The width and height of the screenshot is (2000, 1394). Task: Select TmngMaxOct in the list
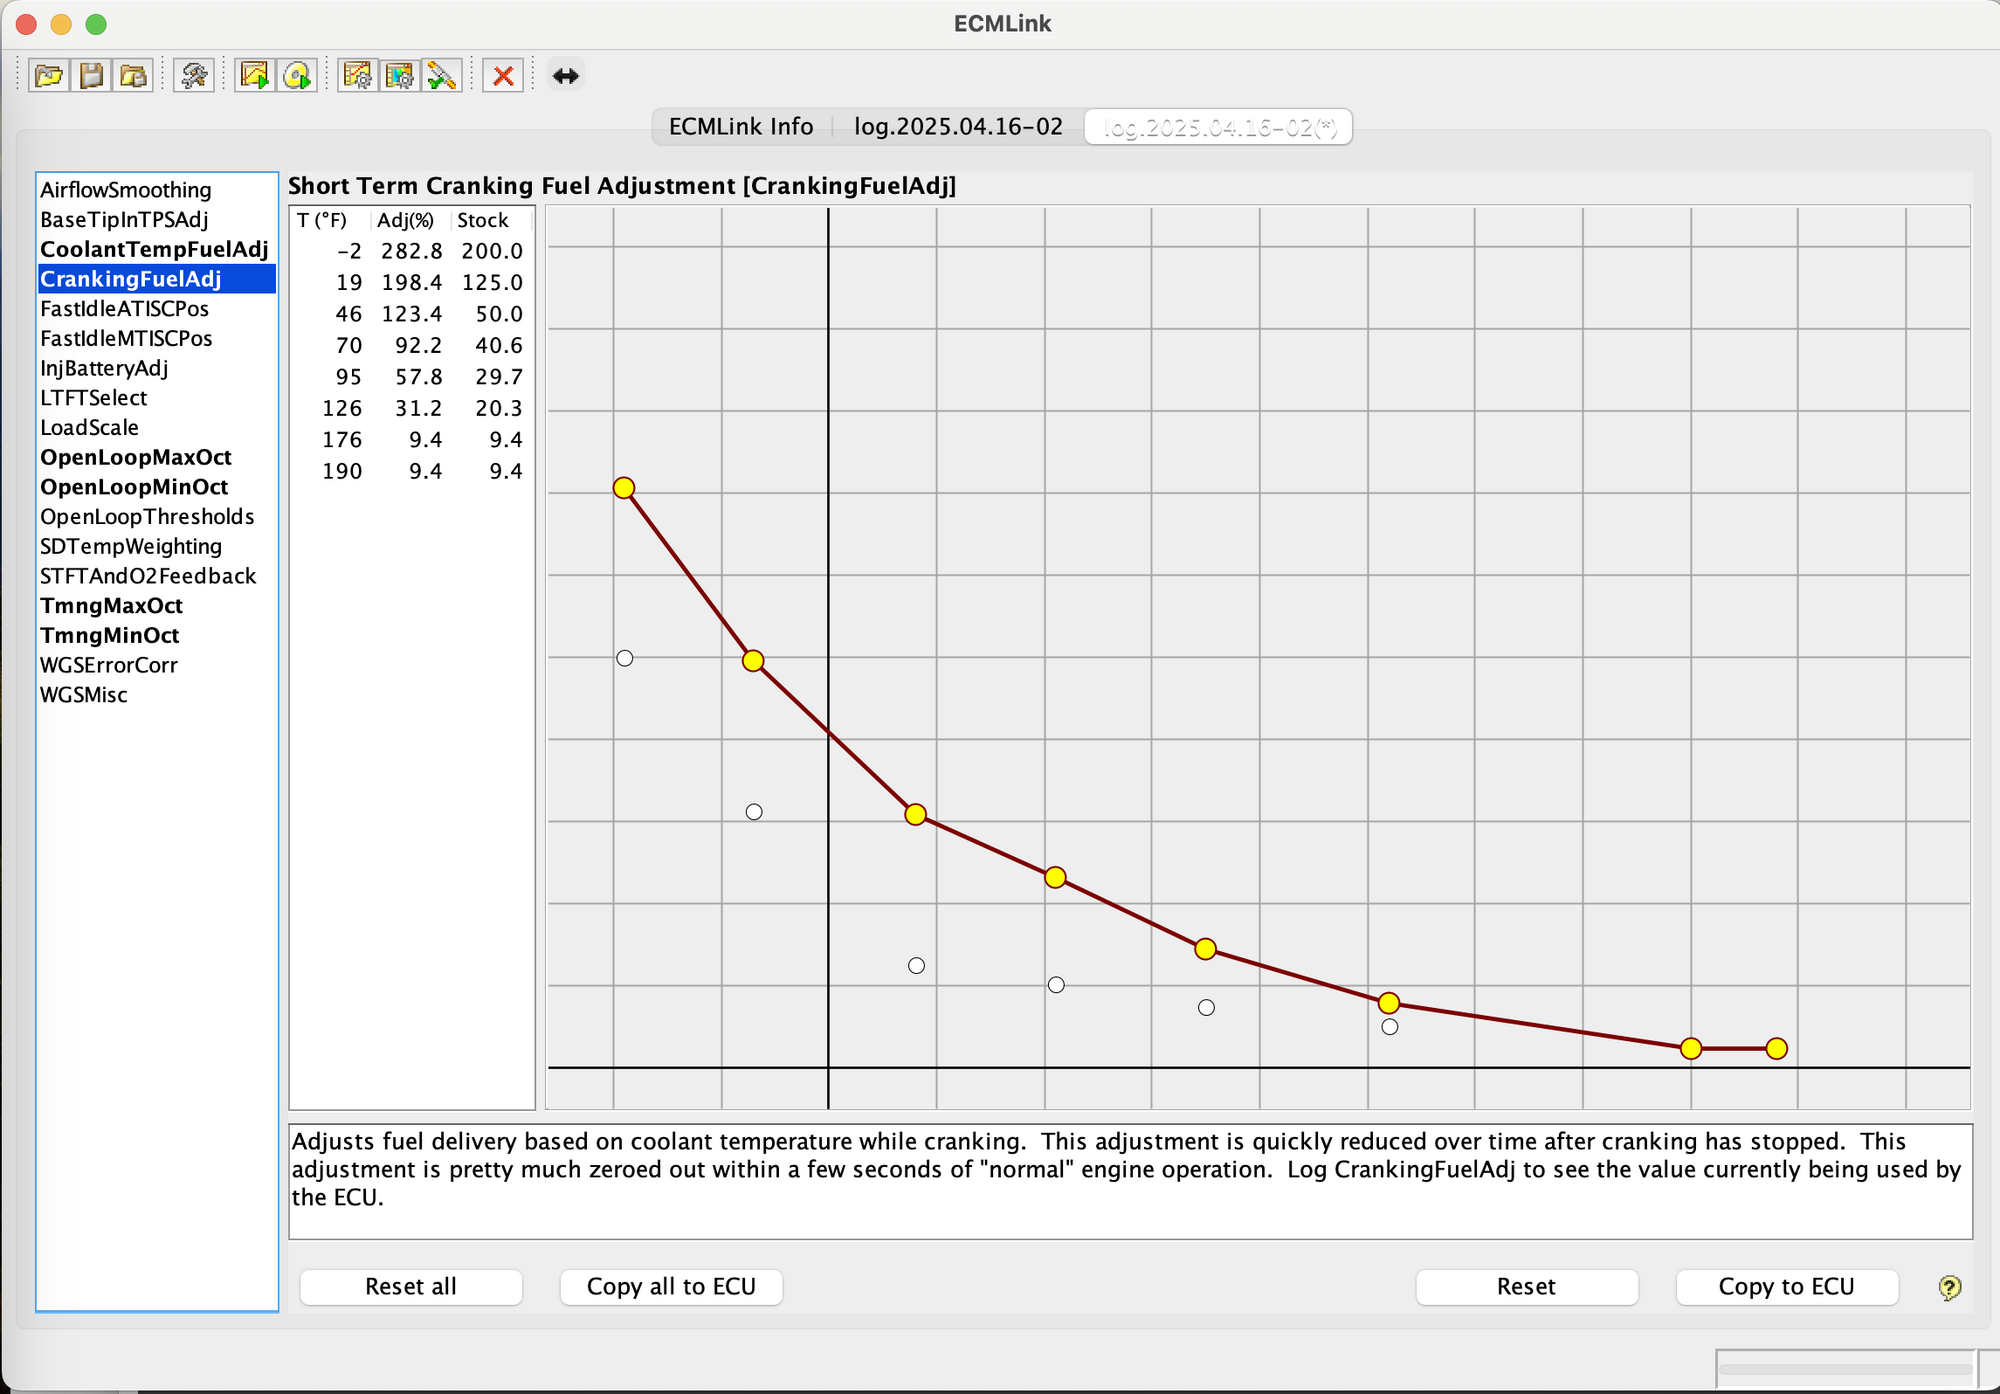[156, 606]
